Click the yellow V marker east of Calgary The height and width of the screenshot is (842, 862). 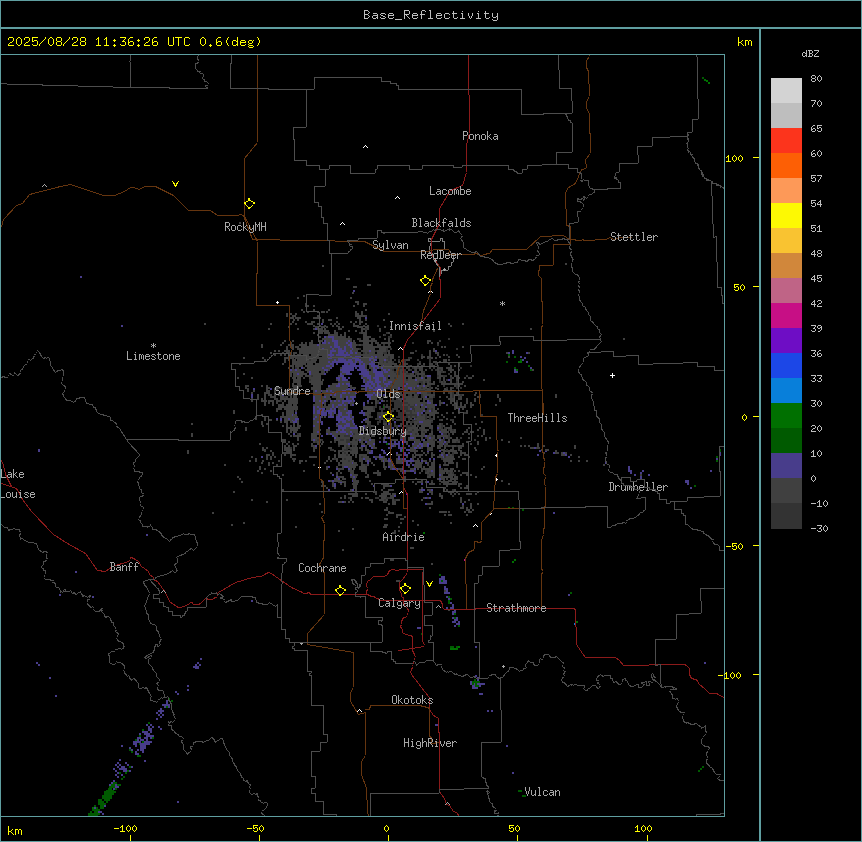[429, 584]
